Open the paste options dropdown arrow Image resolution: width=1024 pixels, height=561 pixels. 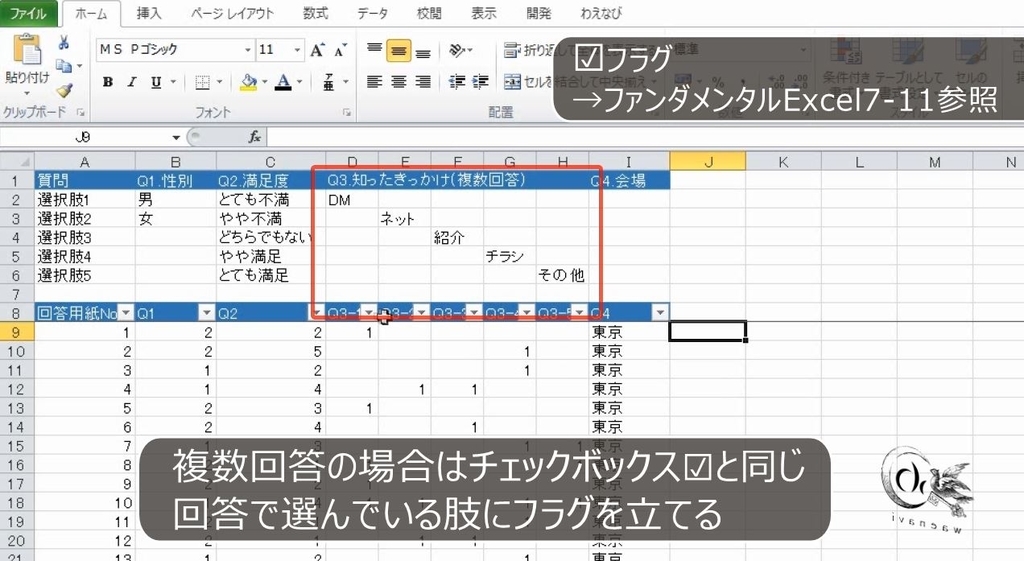pos(27,93)
